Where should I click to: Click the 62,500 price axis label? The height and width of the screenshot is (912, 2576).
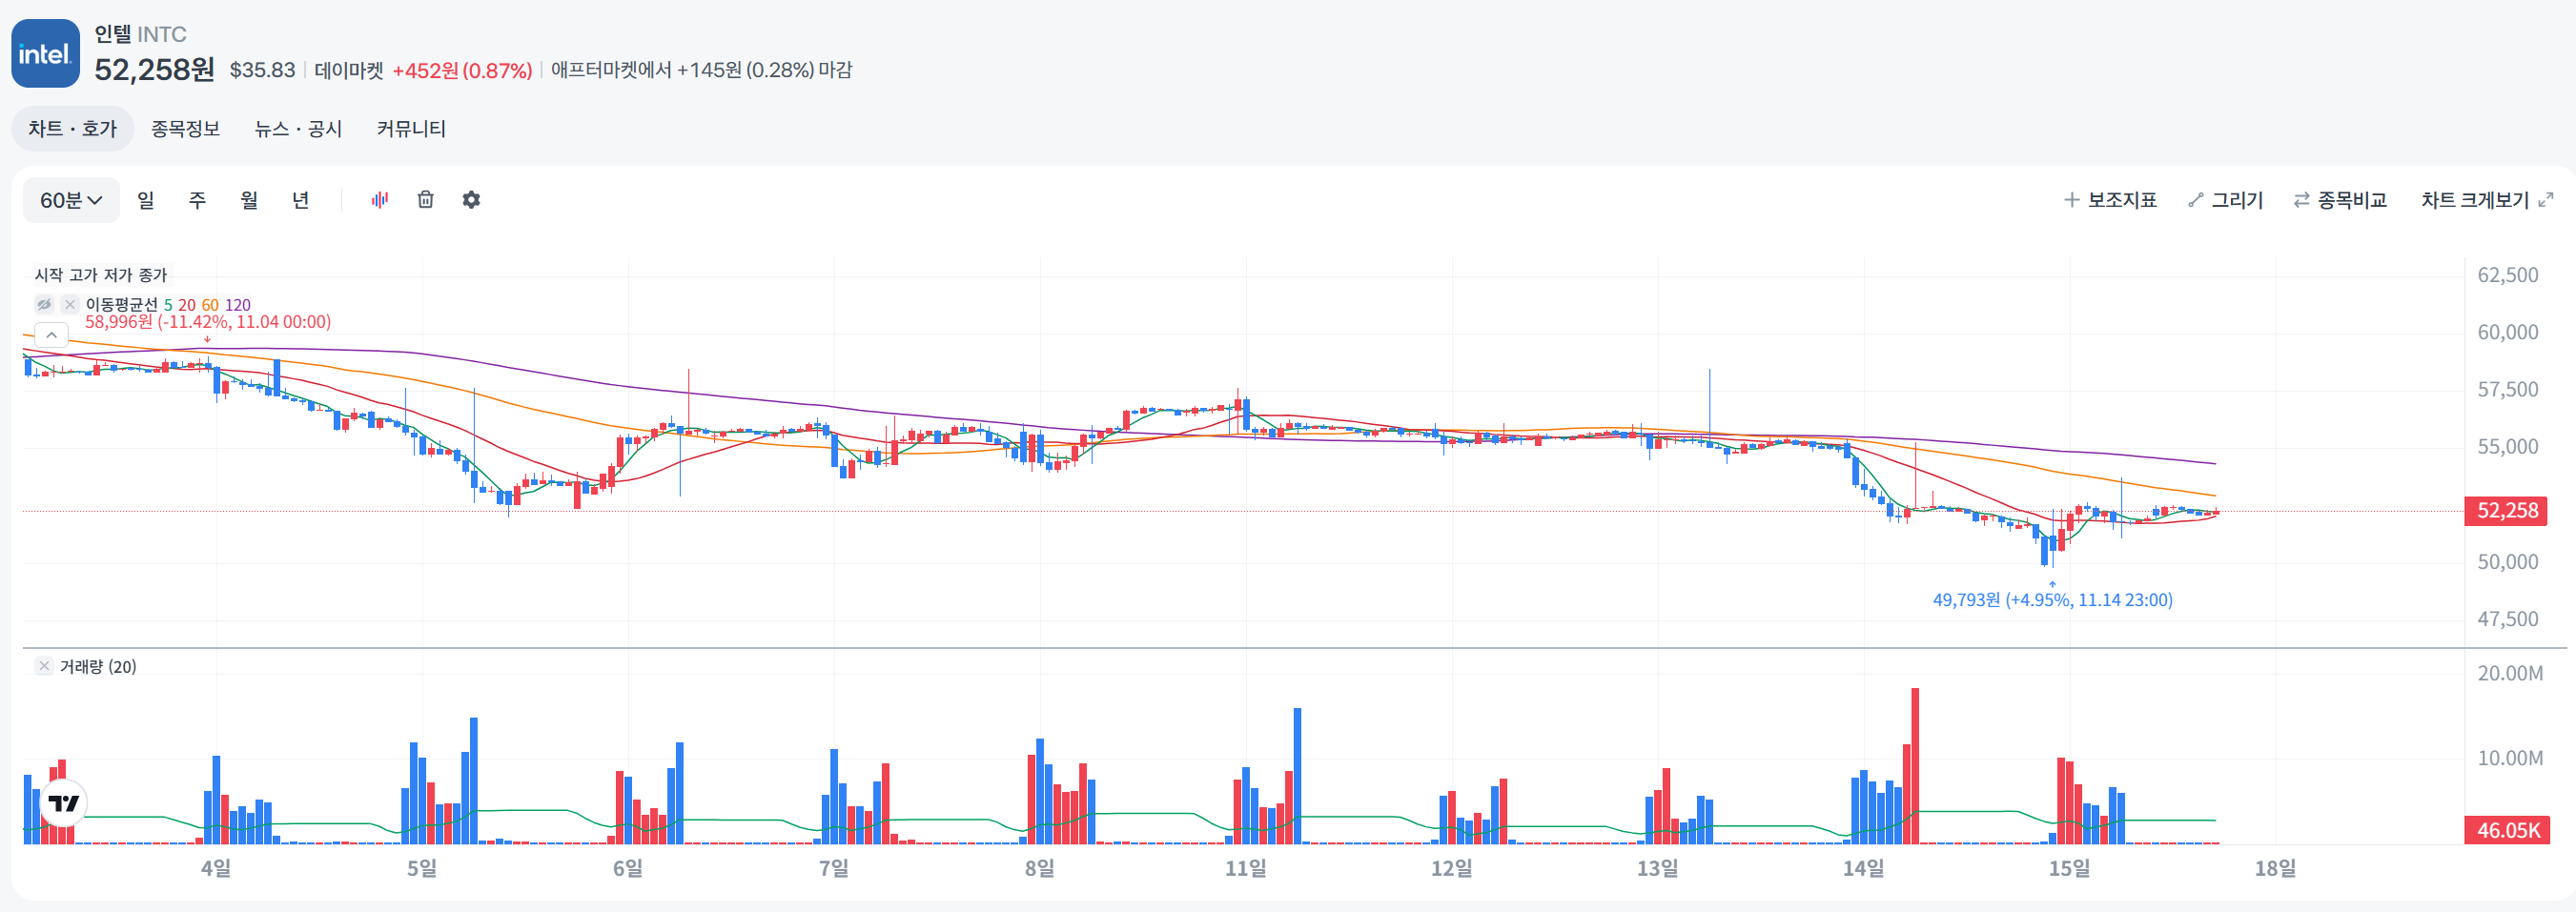click(2508, 275)
